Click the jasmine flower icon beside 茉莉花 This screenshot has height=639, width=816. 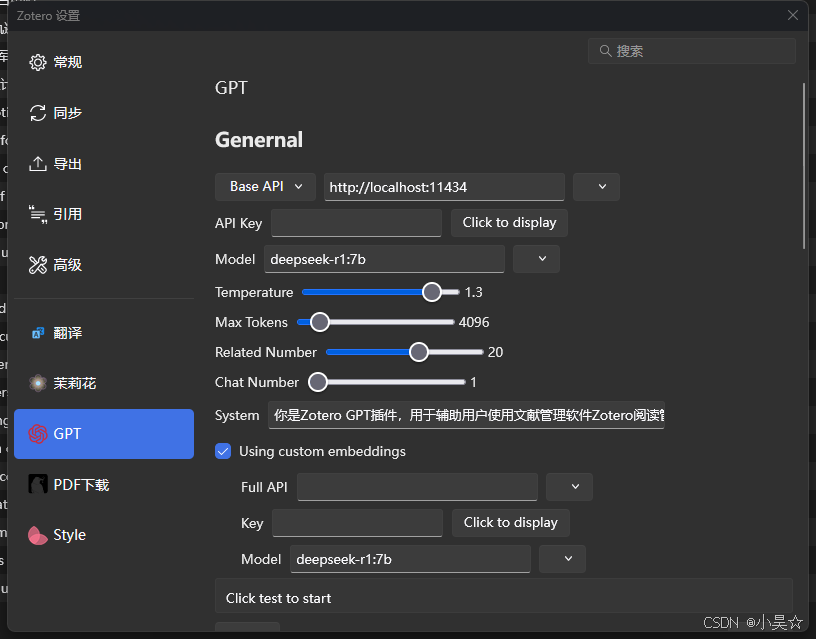[x=37, y=384]
